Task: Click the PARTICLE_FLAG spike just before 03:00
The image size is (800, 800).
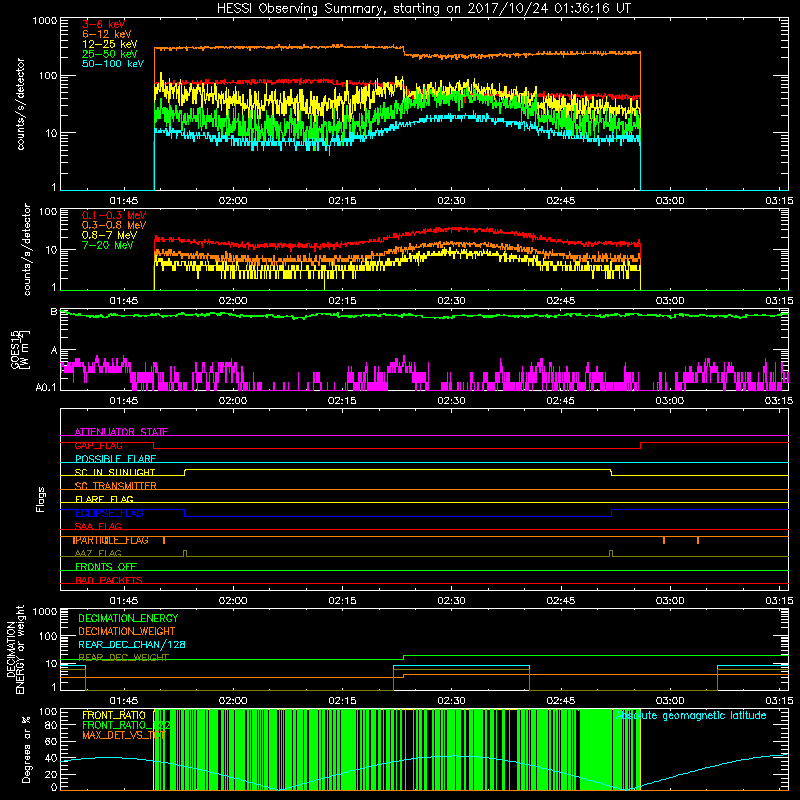Action: pos(664,540)
